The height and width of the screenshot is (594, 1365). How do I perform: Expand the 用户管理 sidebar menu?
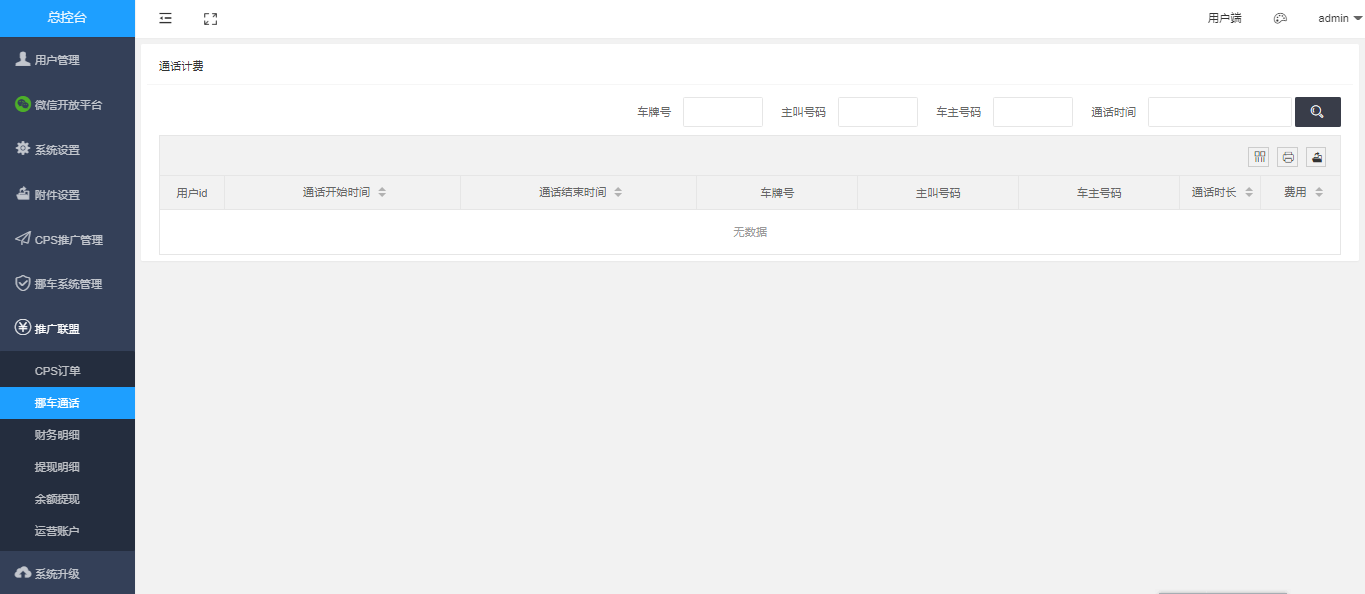coord(67,60)
